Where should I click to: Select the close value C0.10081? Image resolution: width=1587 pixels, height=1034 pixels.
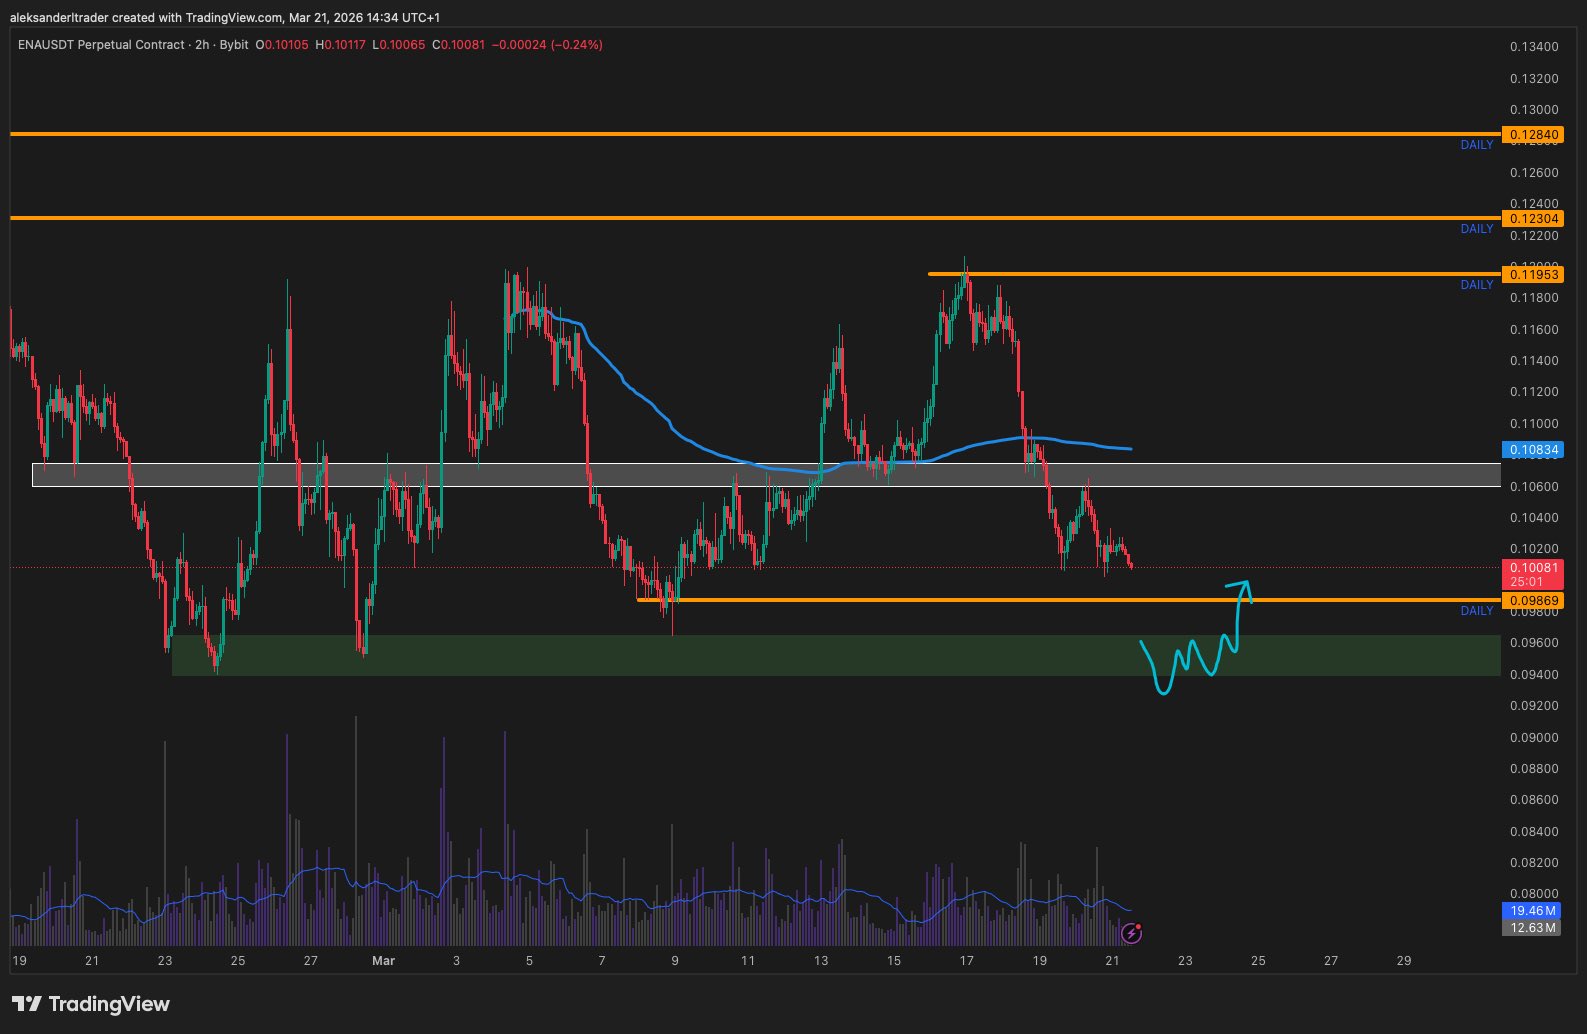pos(458,45)
